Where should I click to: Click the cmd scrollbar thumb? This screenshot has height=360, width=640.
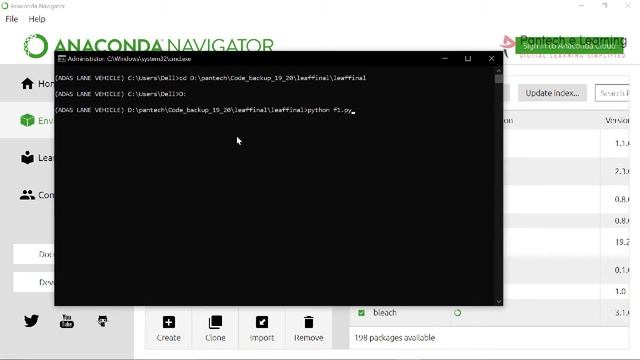[x=499, y=79]
